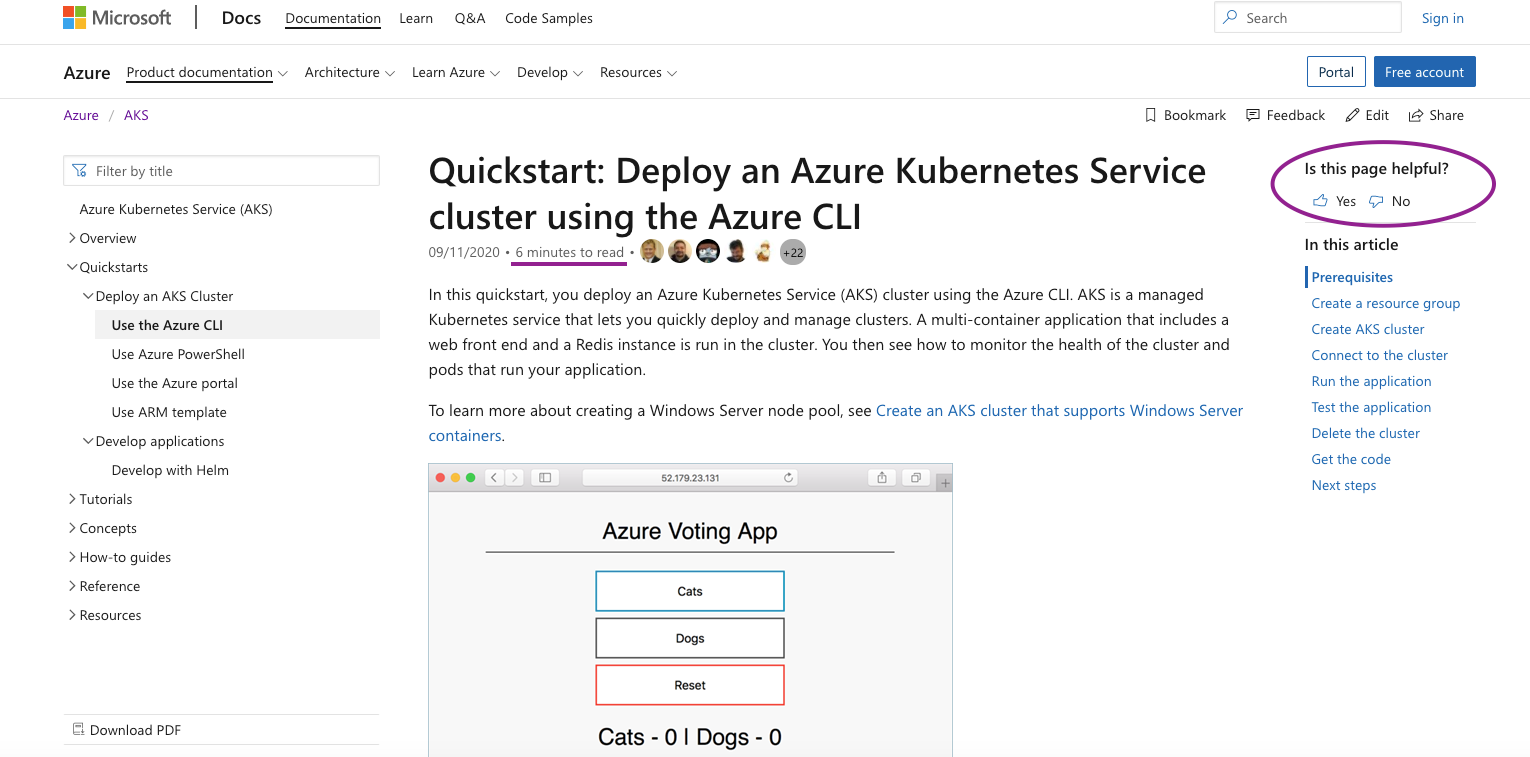Click the Edit pencil icon
The width and height of the screenshot is (1530, 757).
[1353, 115]
